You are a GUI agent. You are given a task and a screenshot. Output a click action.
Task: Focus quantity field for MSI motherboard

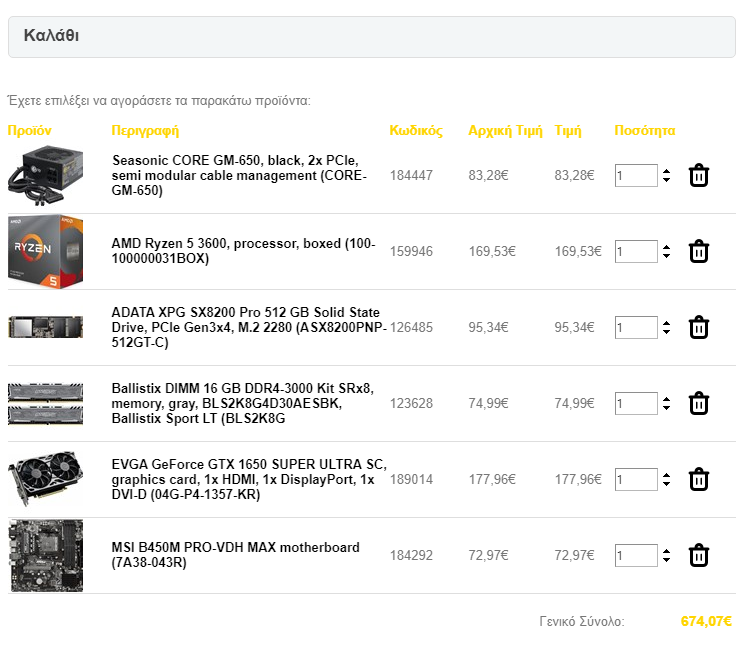pos(636,555)
